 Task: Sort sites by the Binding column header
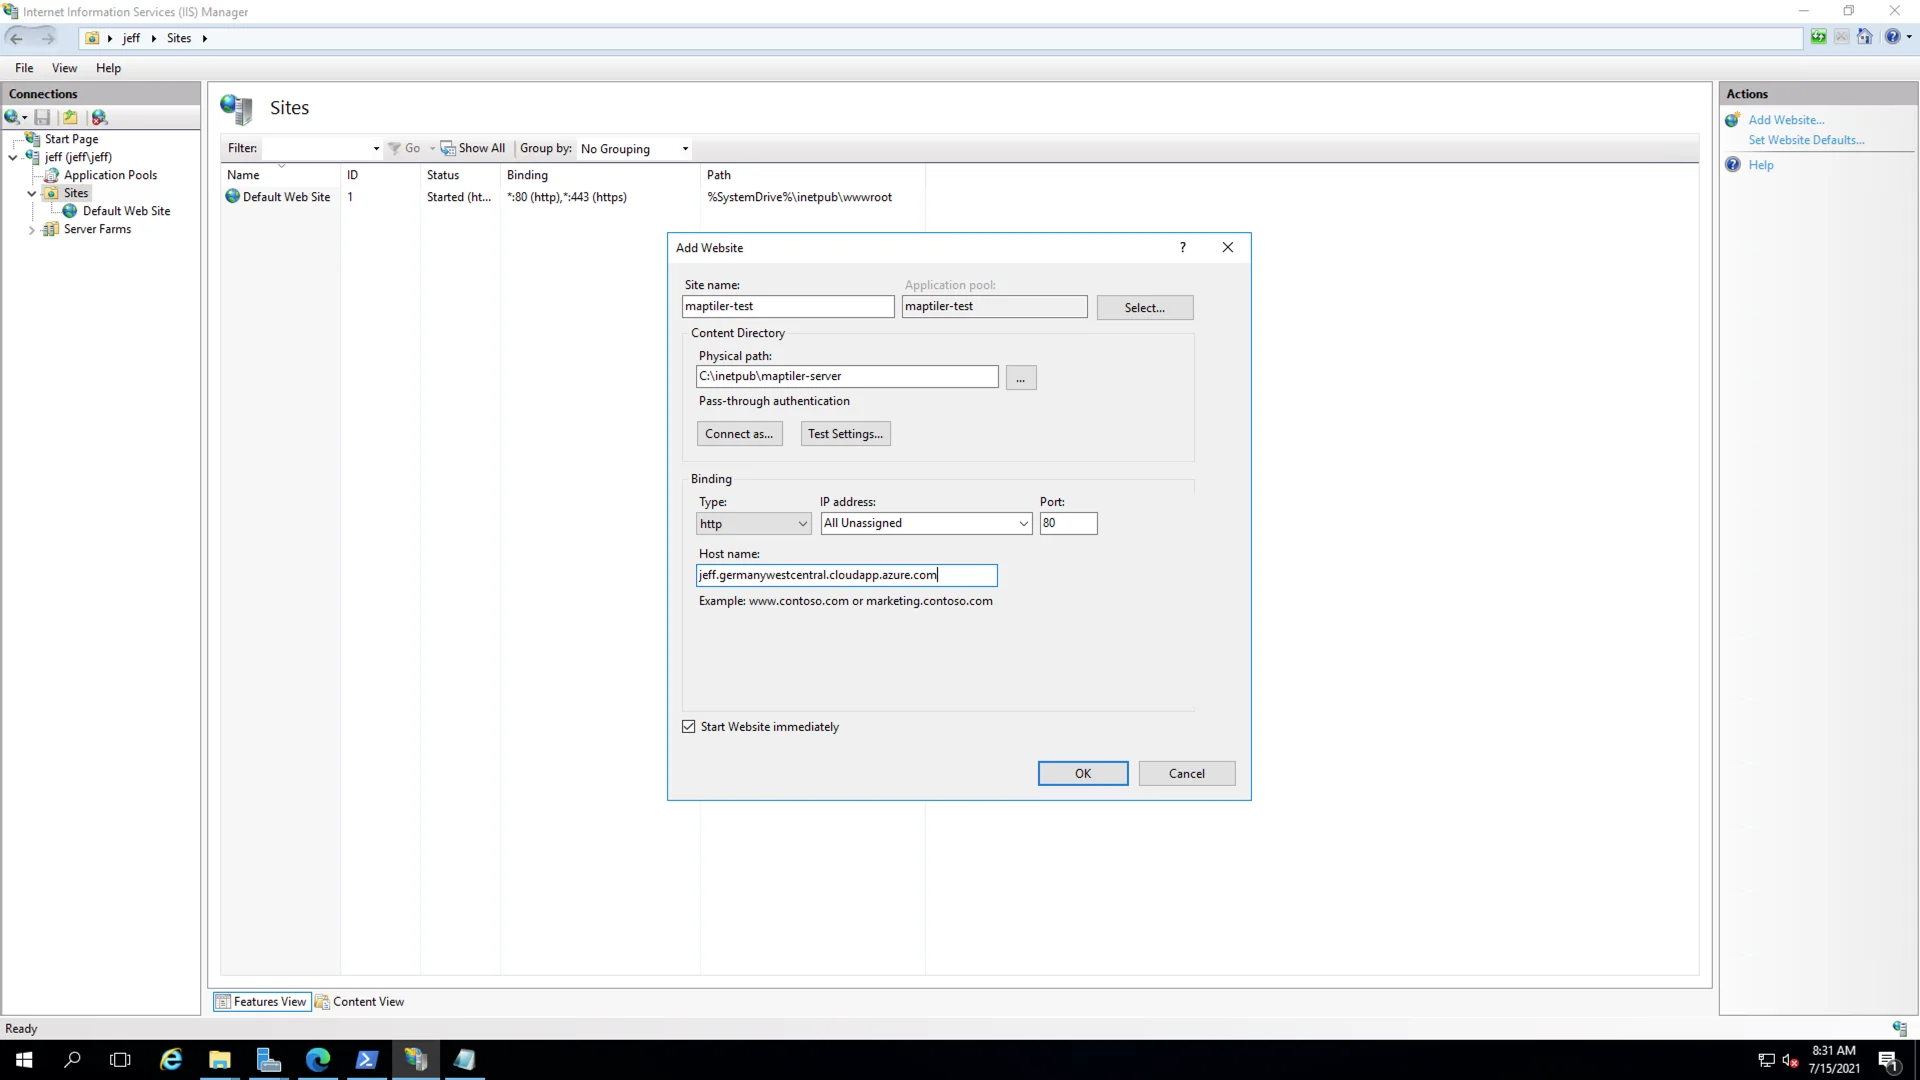click(x=600, y=175)
